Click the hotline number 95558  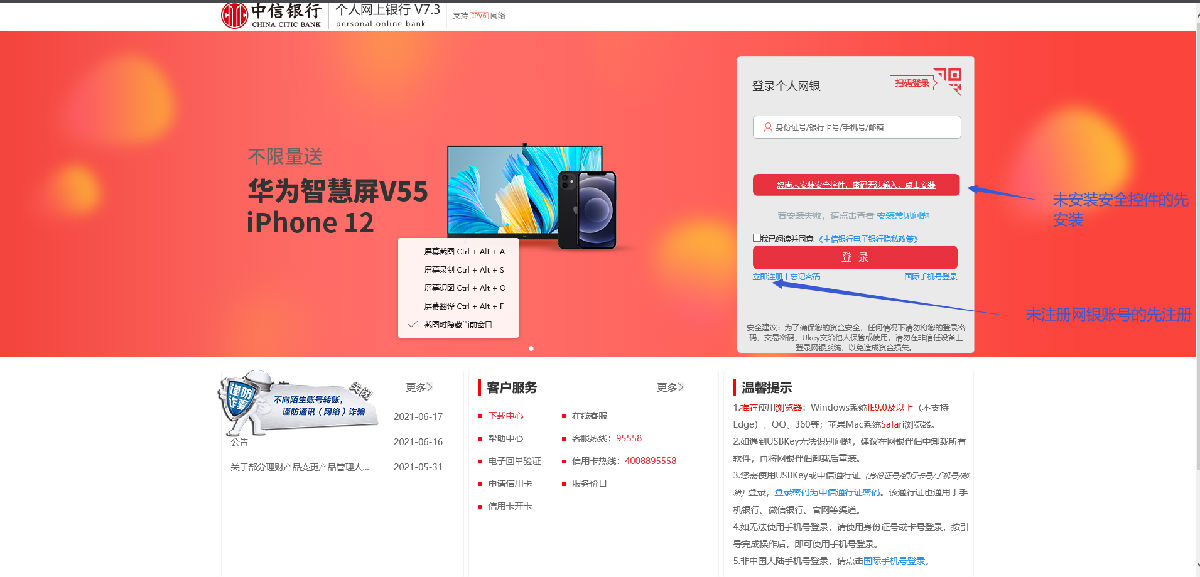(x=629, y=438)
